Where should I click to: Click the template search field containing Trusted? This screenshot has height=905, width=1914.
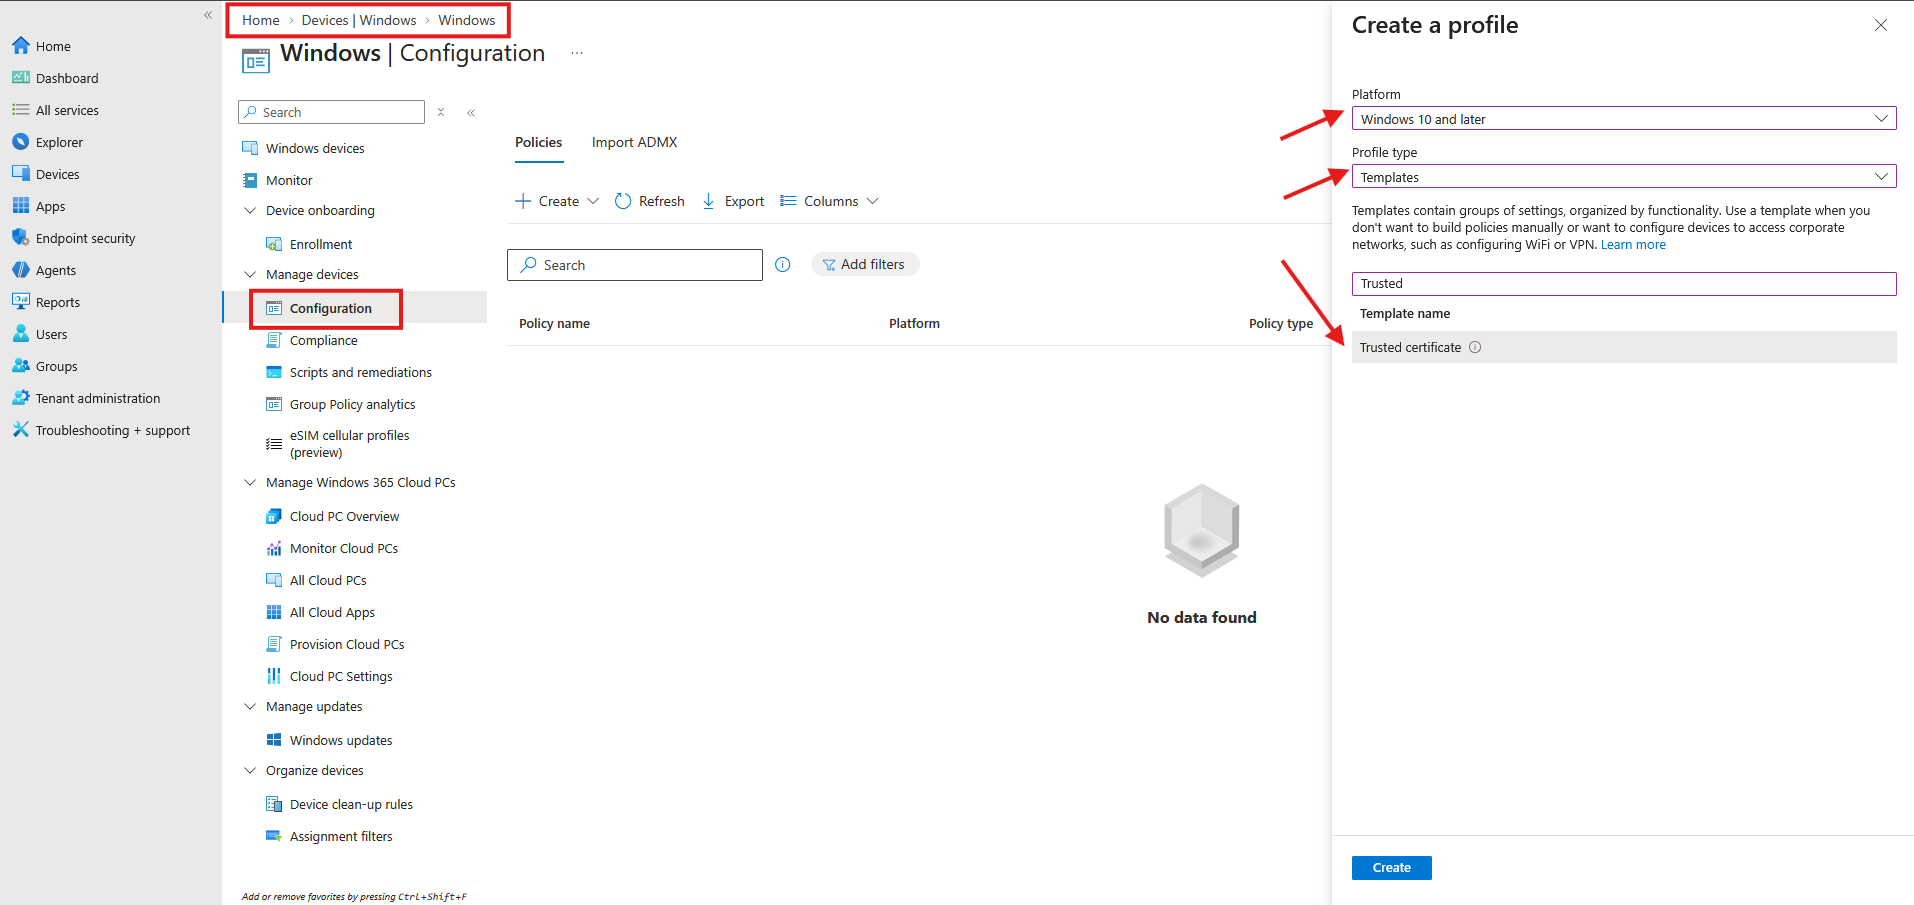1624,284
